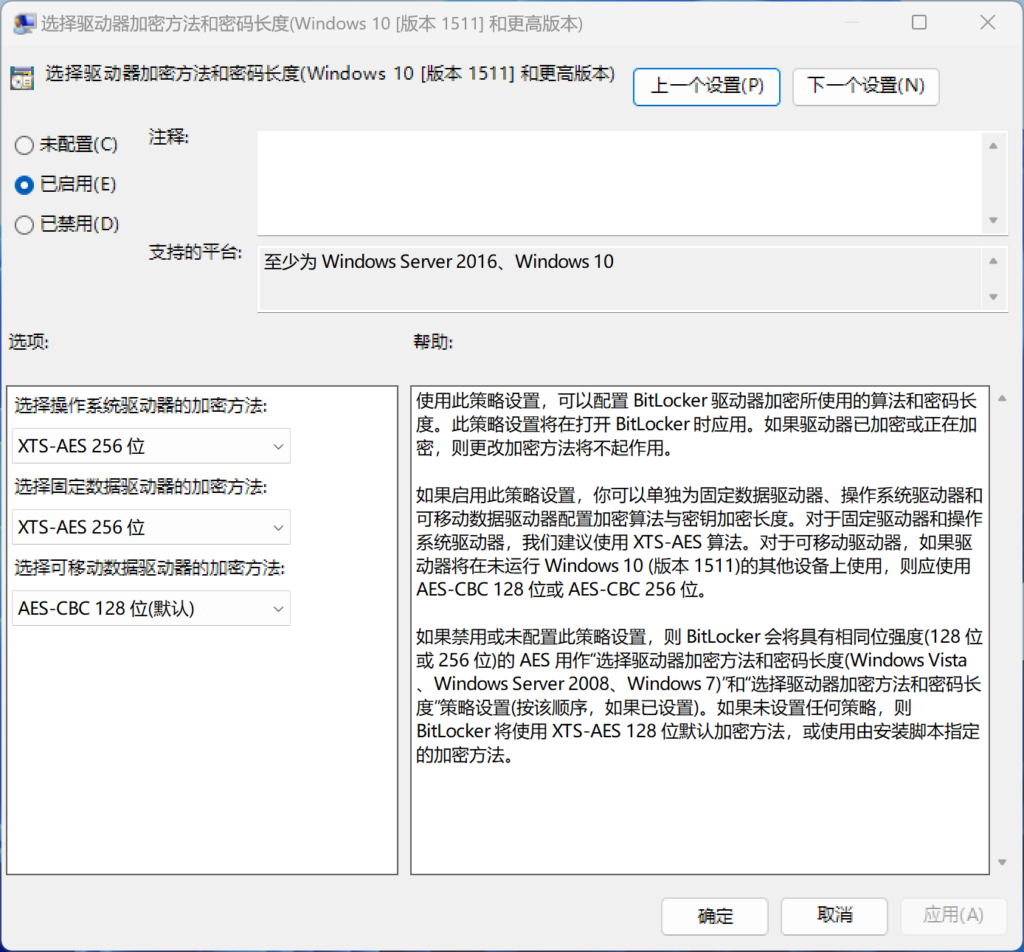Expand the removable data drive AES-CBC dropdown
This screenshot has width=1024, height=952.
pos(152,608)
